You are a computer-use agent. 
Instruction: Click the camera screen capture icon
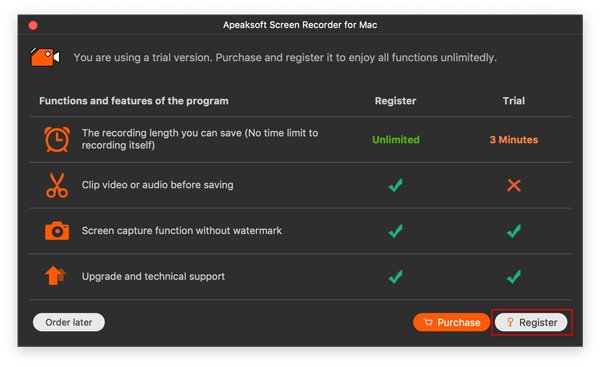[x=57, y=231]
